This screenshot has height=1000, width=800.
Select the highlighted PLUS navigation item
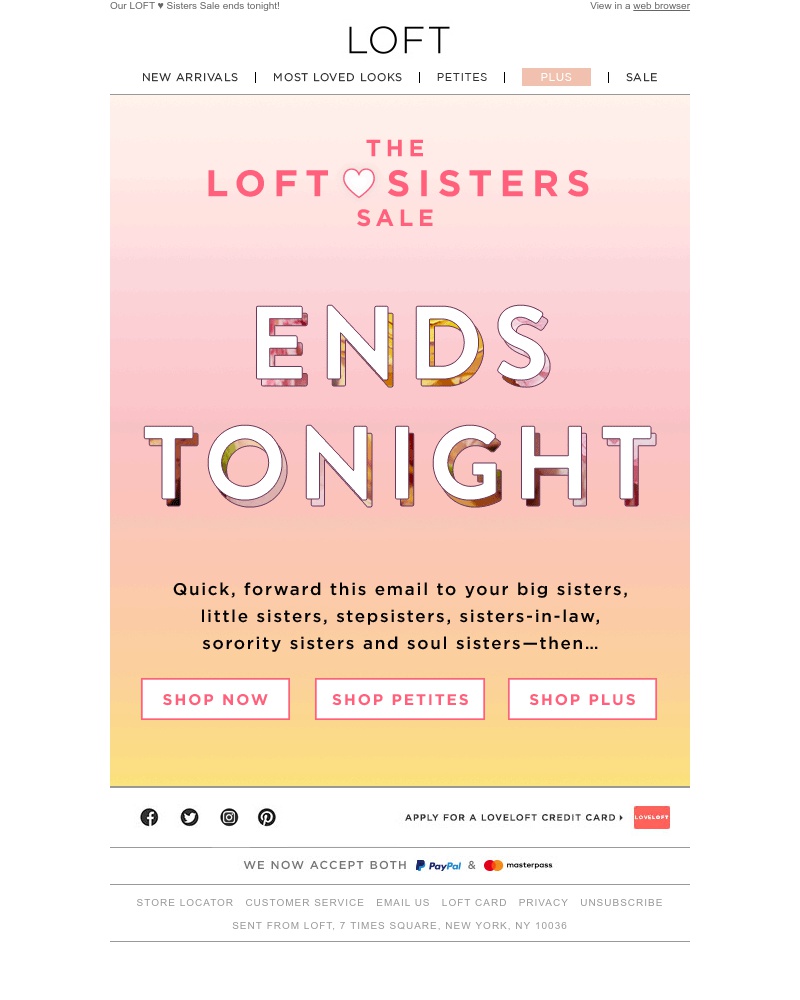click(556, 77)
